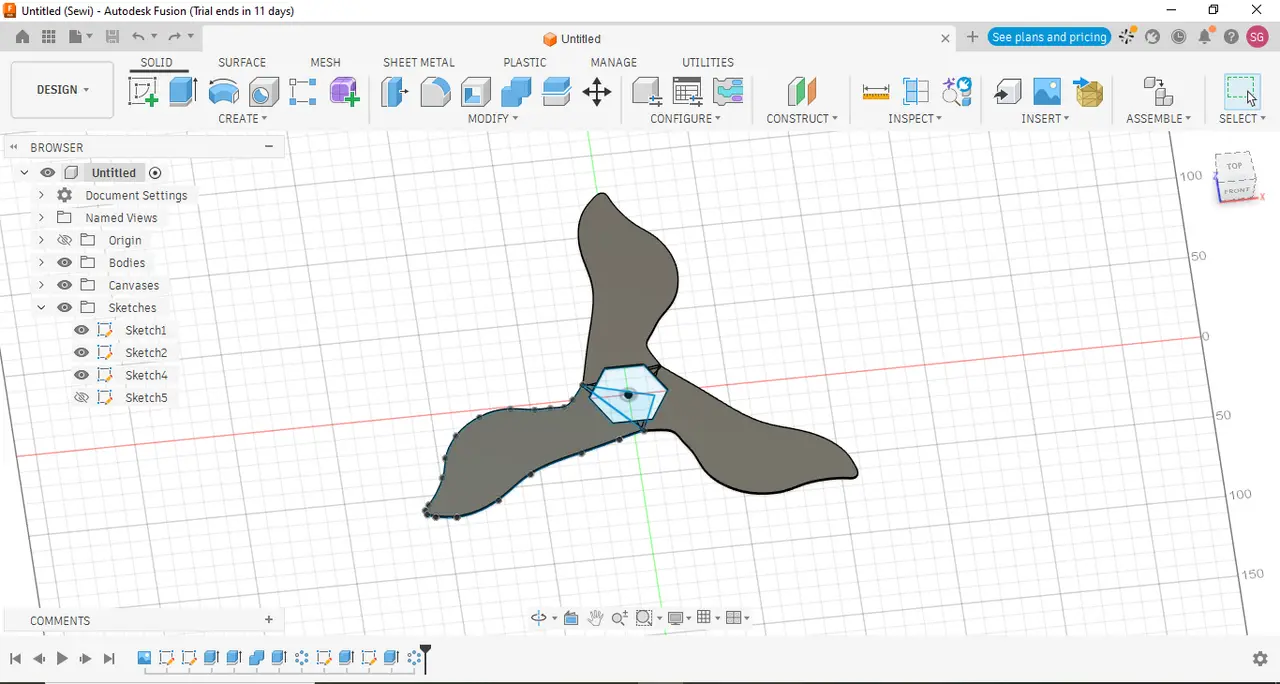Play the timeline
This screenshot has height=684, width=1280.
tap(62, 658)
